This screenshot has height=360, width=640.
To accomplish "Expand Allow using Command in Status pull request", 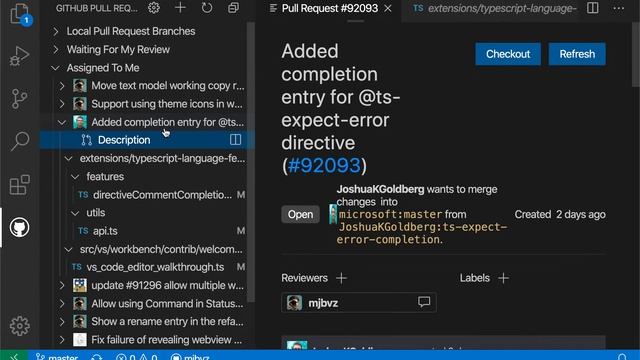I will pyautogui.click(x=62, y=304).
